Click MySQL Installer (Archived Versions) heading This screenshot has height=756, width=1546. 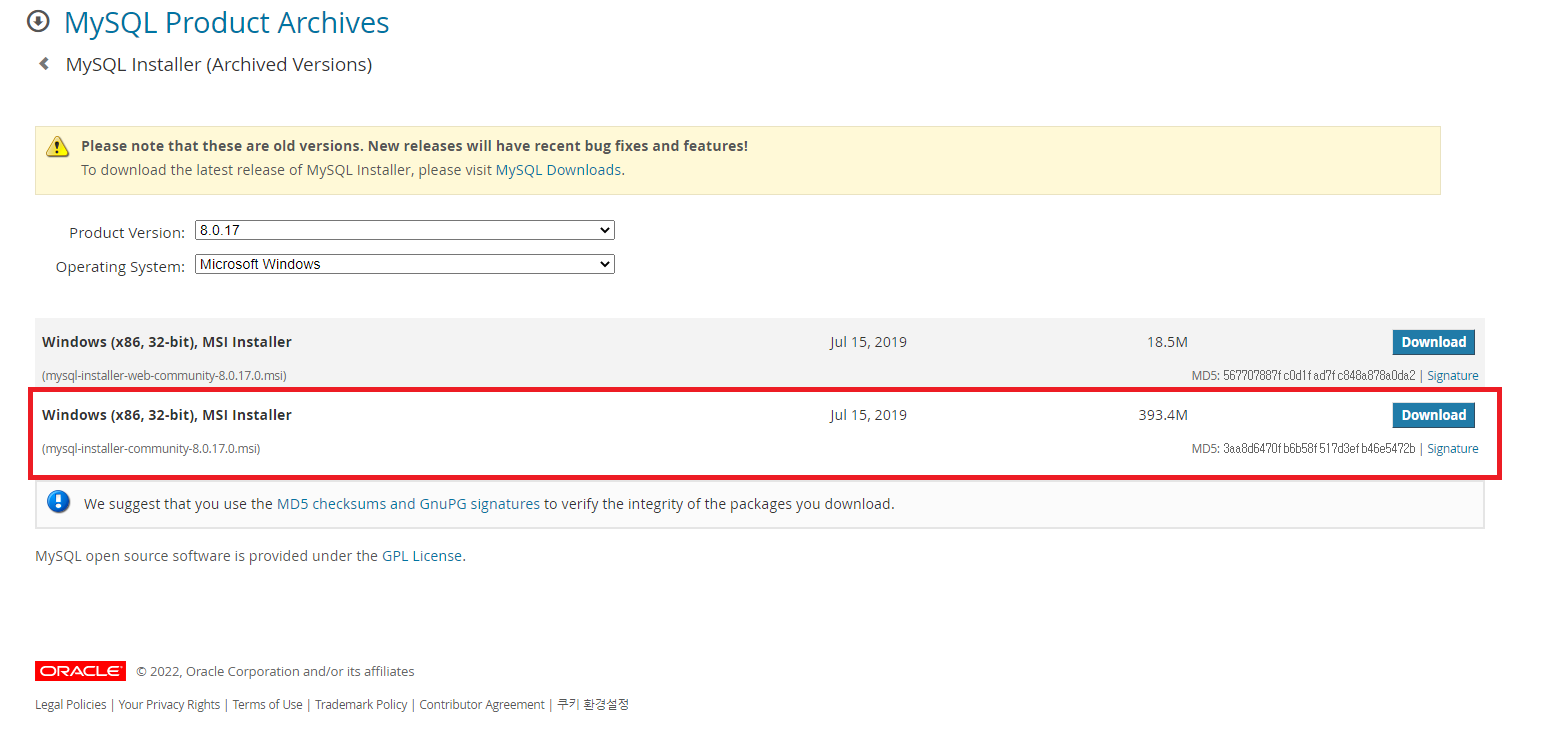click(x=219, y=65)
